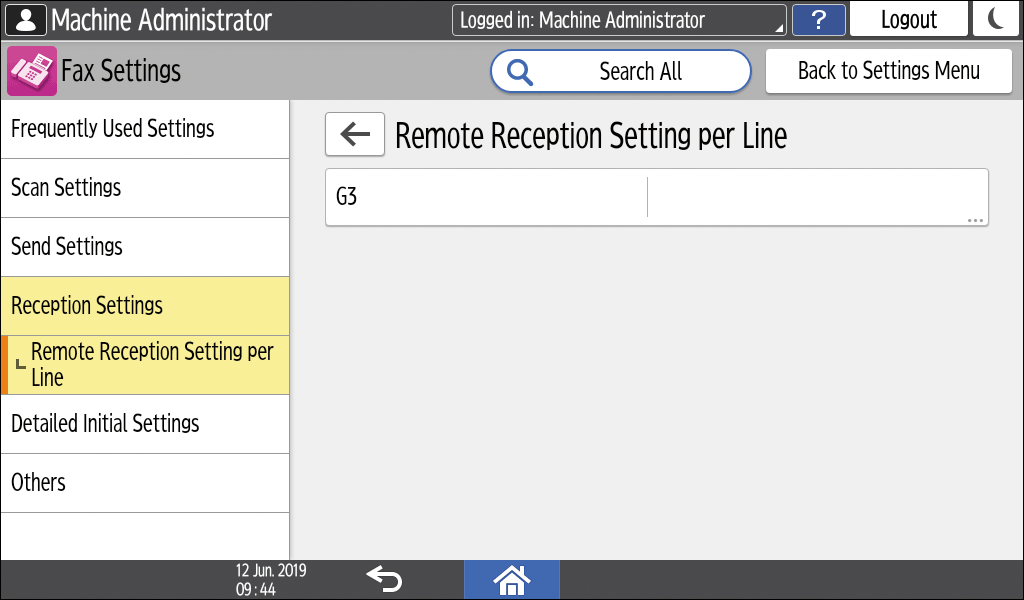Screen dimensions: 1024x600
Task: Click the ellipsis on the G3 value field
Action: coord(975,219)
